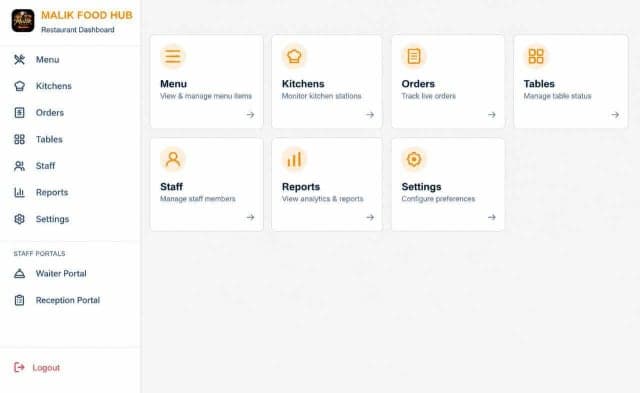Click the Orders card title
Image resolution: width=640 pixels, height=393 pixels.
tap(418, 84)
